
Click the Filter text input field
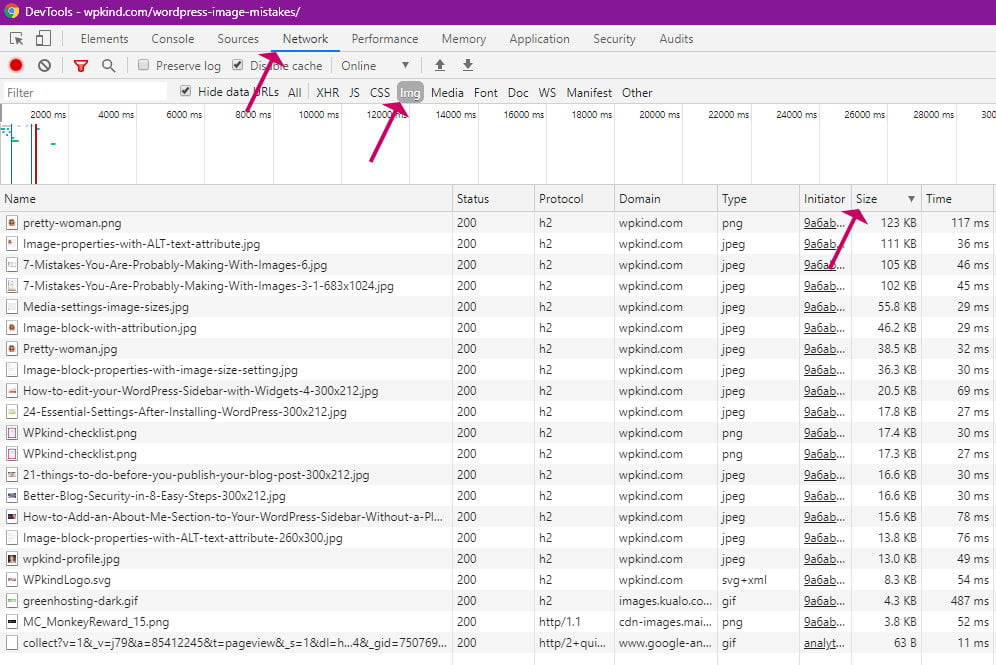(85, 93)
